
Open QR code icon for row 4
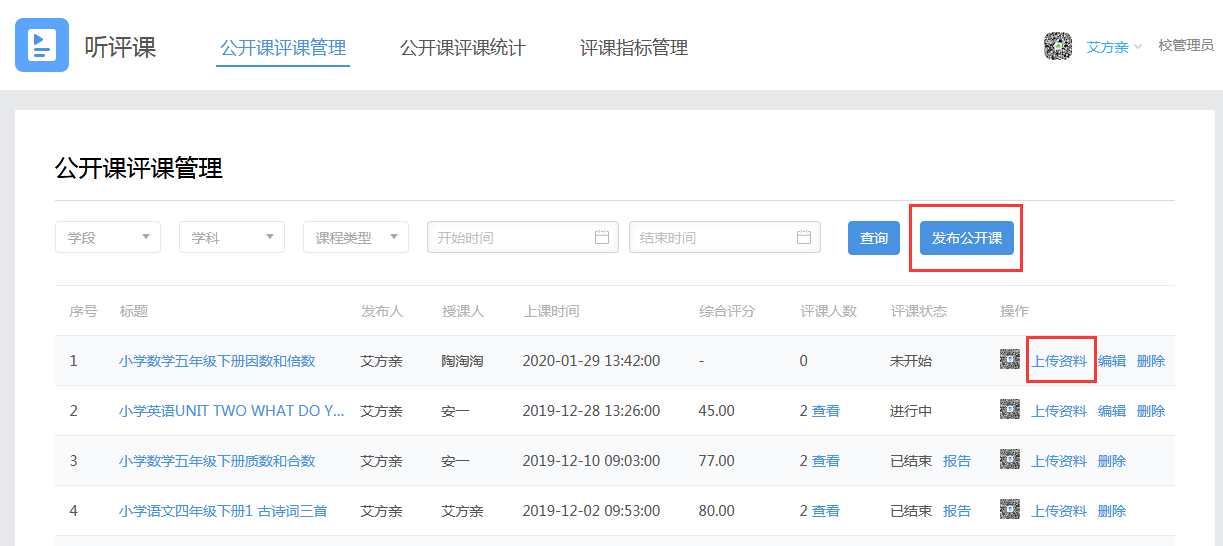tap(1009, 510)
